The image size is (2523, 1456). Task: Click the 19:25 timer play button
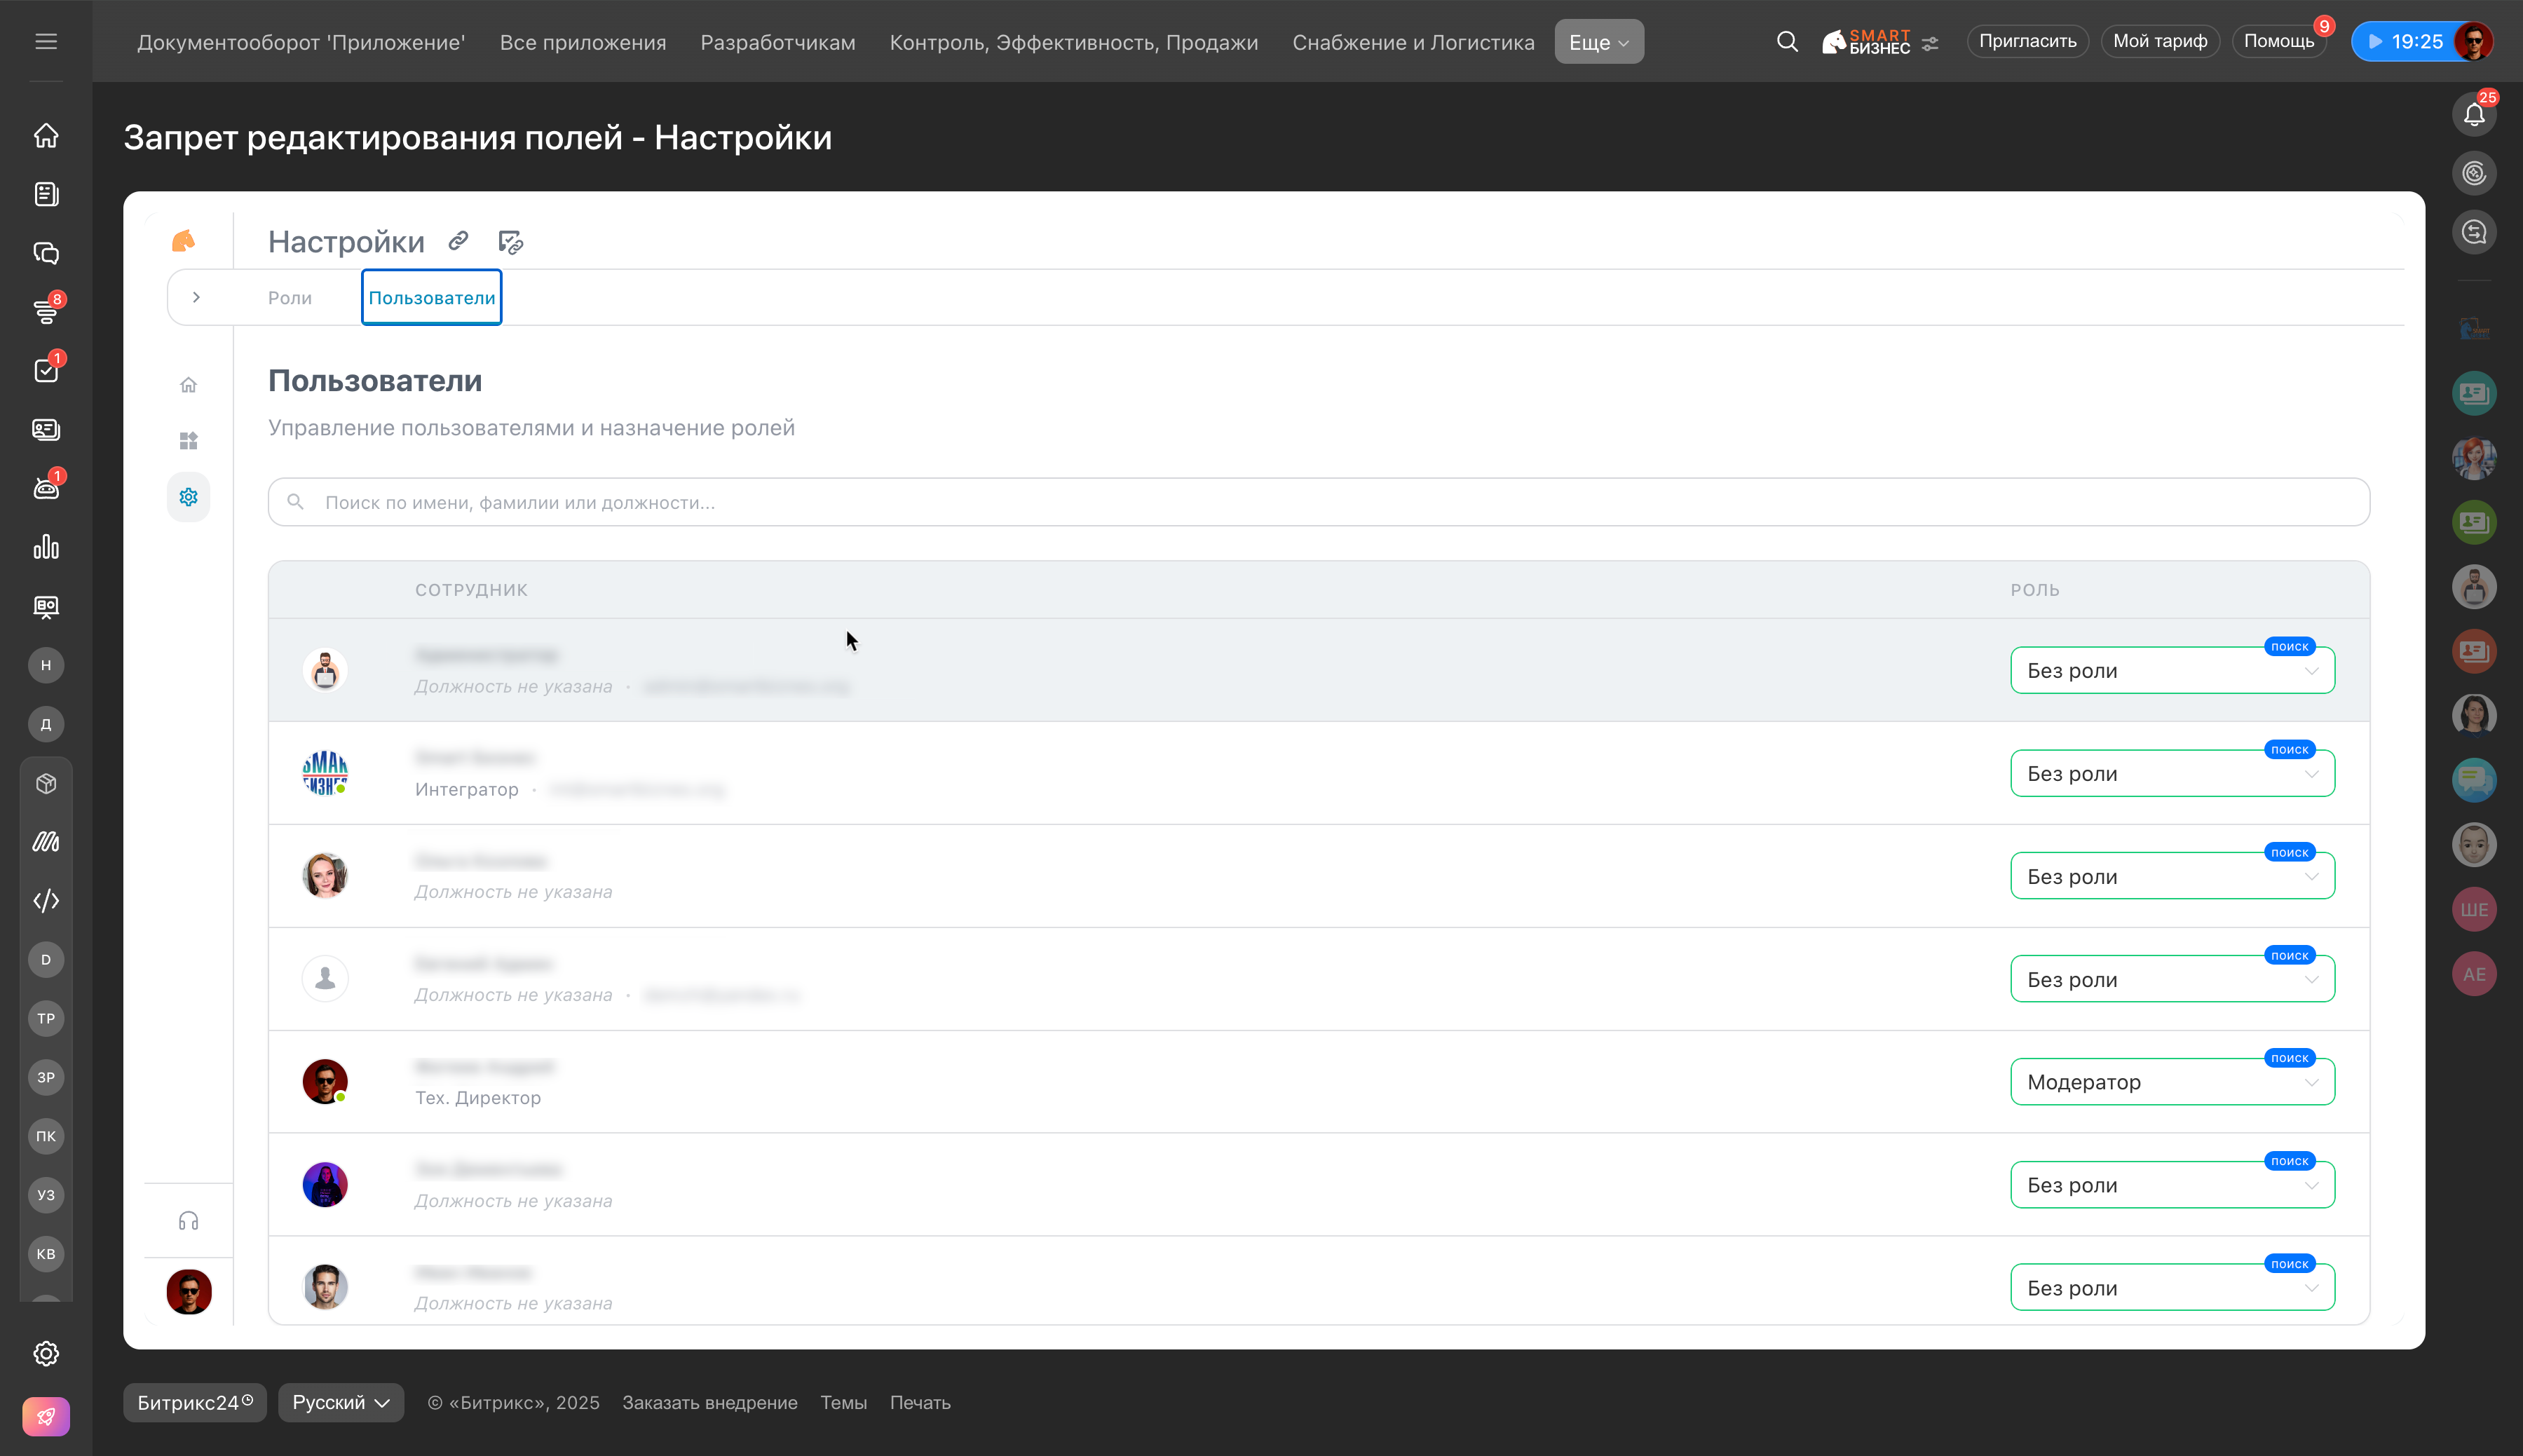(x=2376, y=41)
